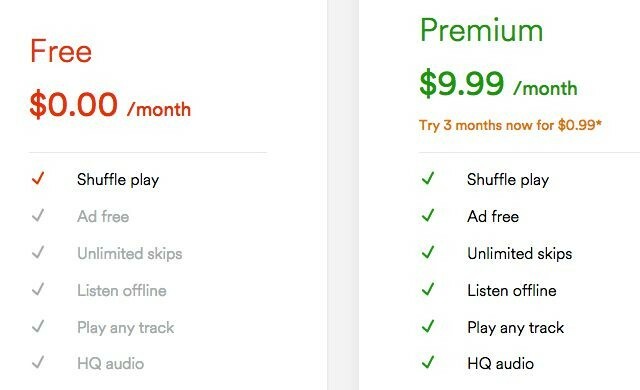Click the Premium HQ audio feature text
This screenshot has height=390, width=640.
(x=500, y=363)
